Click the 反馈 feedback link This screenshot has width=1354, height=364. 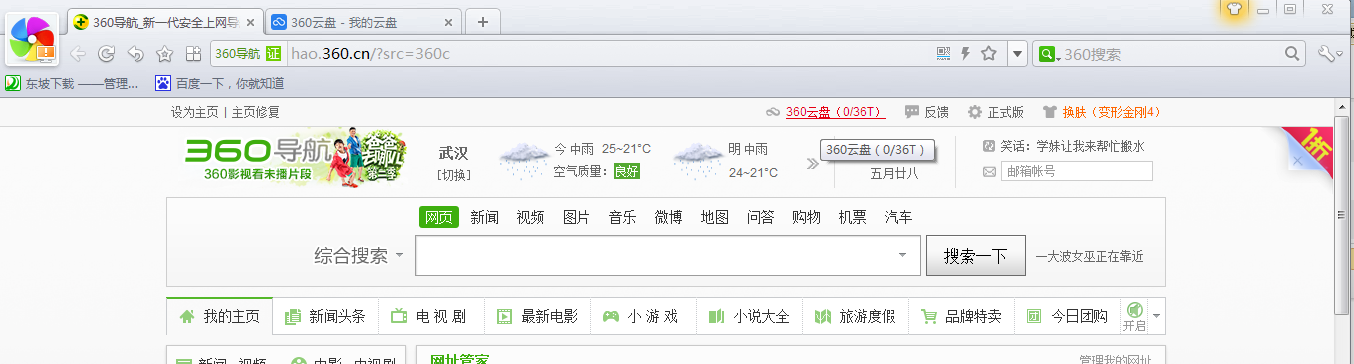click(x=927, y=112)
